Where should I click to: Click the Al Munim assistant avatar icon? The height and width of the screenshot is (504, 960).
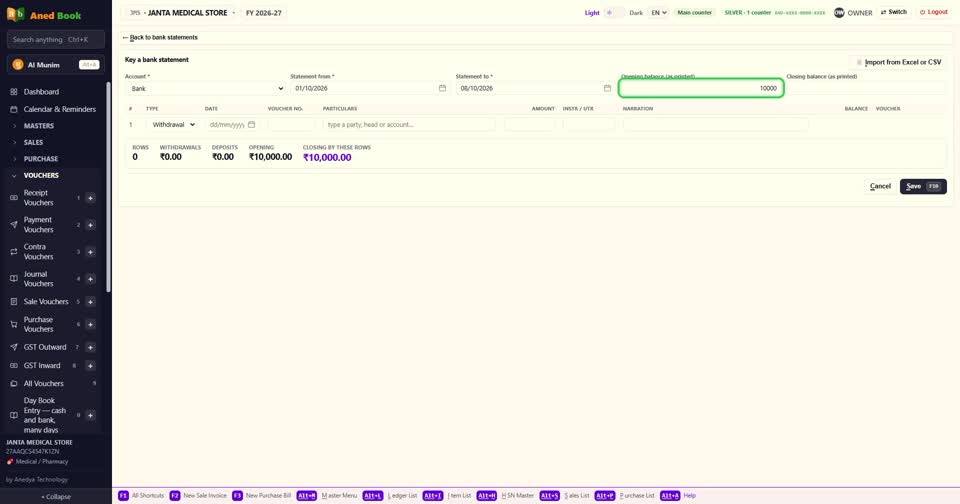point(18,65)
